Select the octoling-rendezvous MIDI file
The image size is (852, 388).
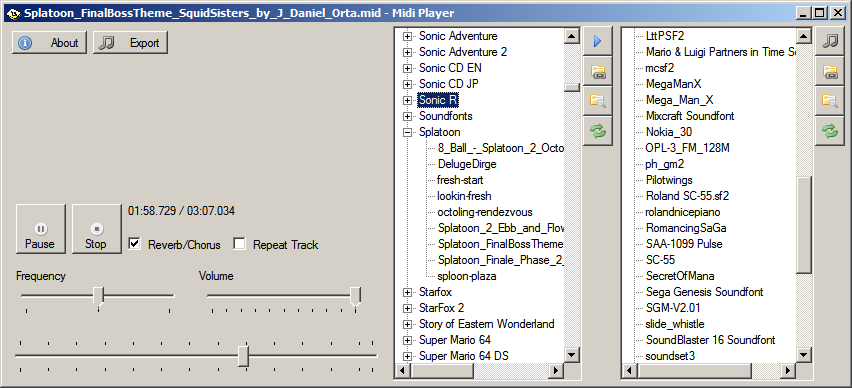(x=485, y=212)
